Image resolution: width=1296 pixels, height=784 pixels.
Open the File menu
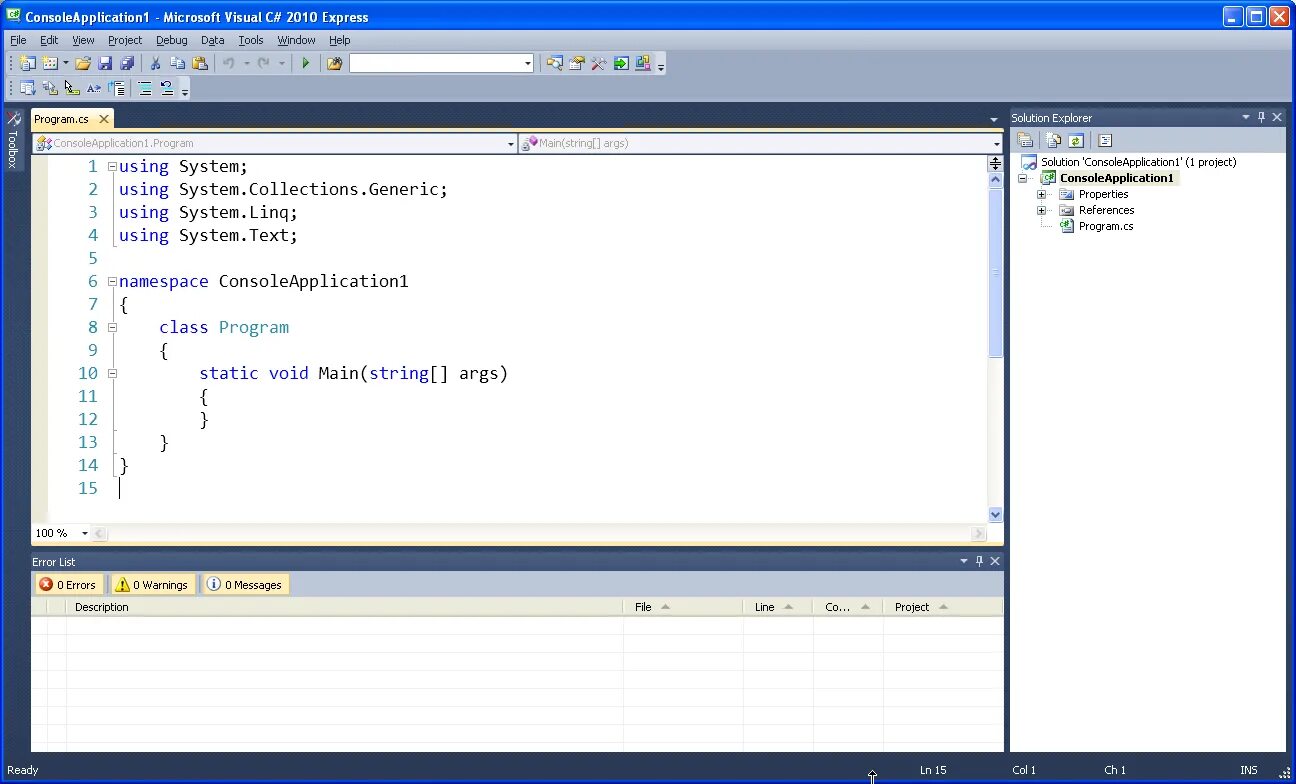click(18, 40)
